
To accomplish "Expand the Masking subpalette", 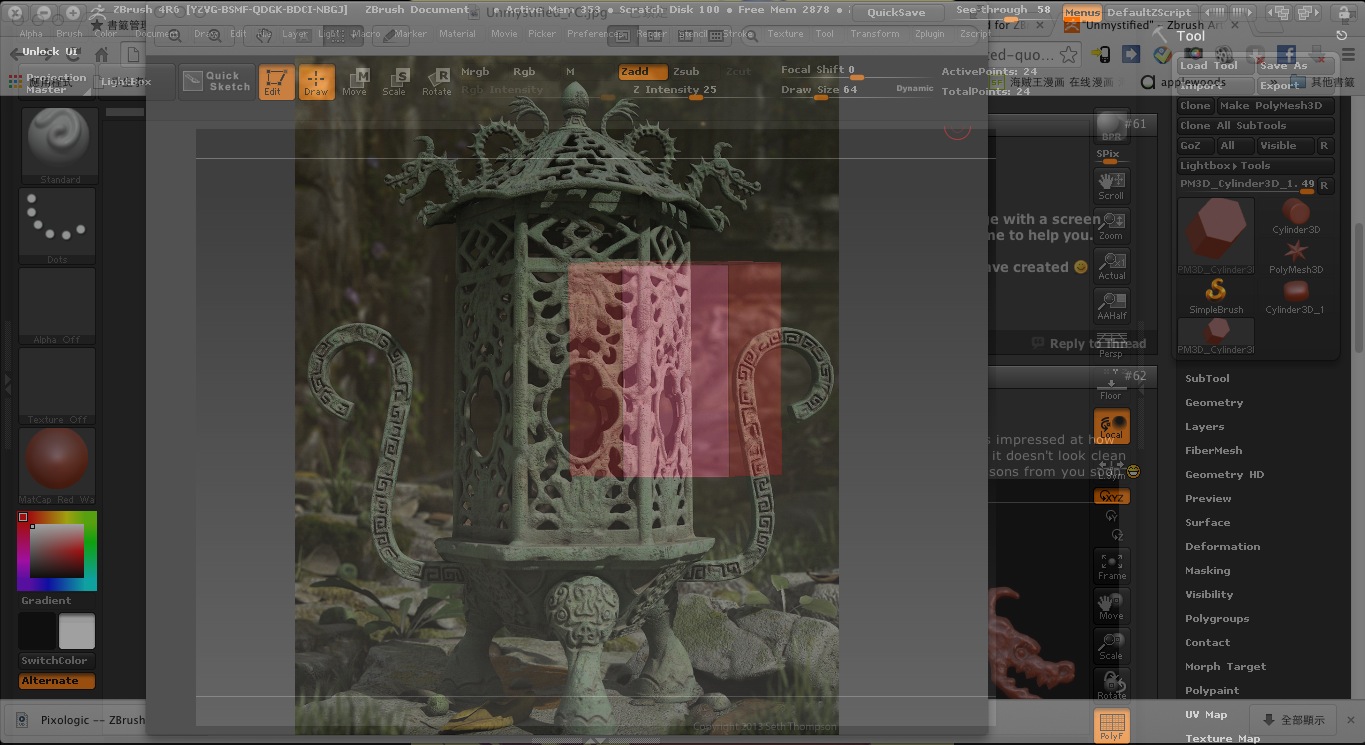I will pyautogui.click(x=1207, y=571).
